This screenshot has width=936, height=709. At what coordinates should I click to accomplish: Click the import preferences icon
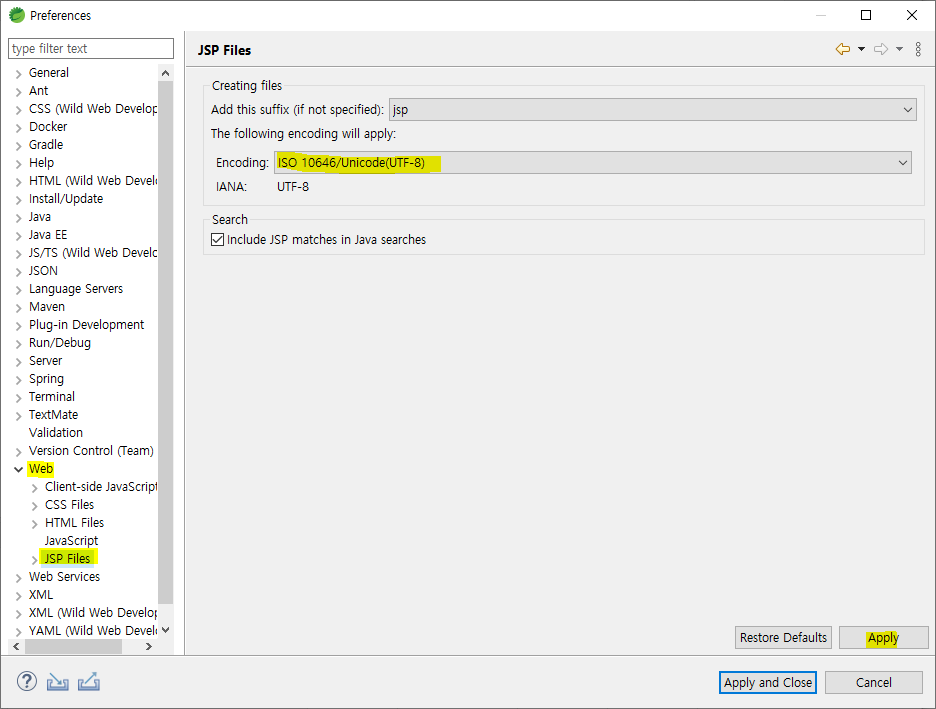pos(58,682)
